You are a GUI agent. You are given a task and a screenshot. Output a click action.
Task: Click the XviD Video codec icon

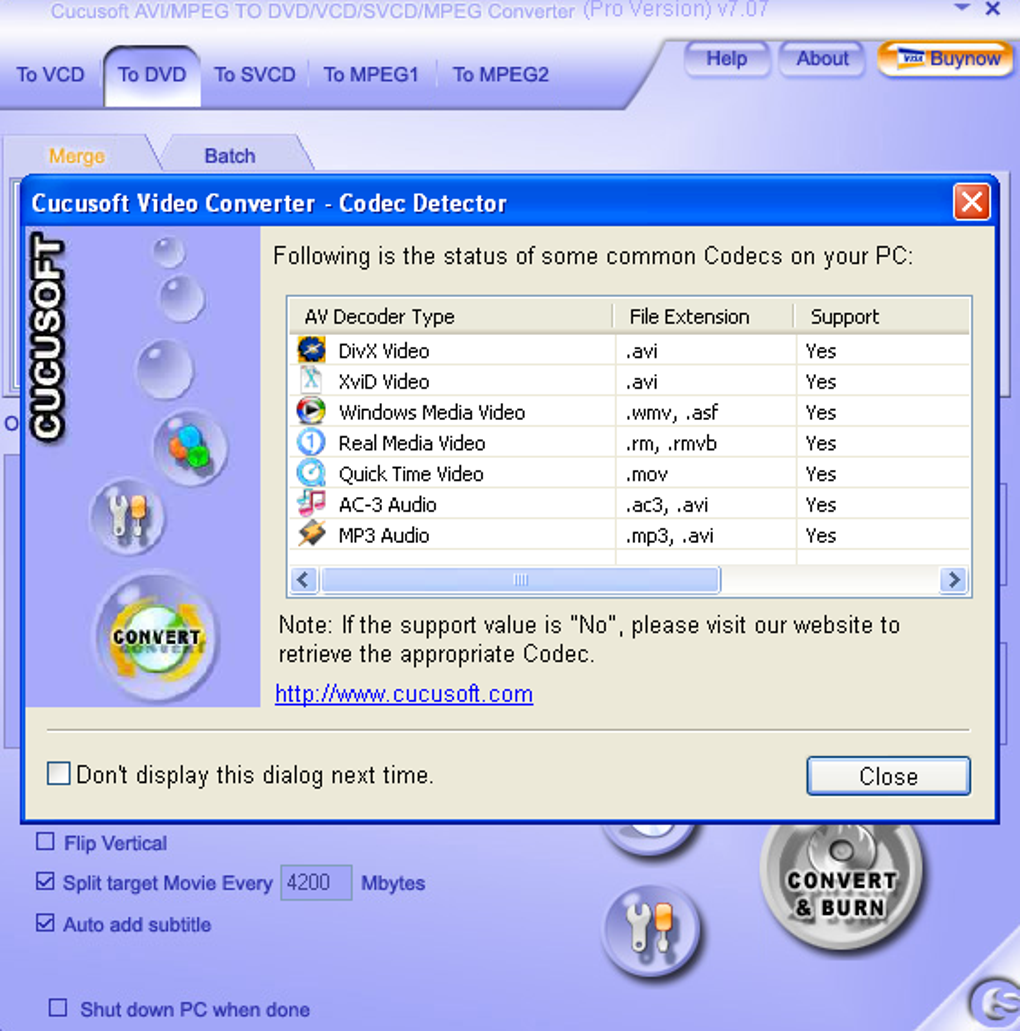click(311, 381)
